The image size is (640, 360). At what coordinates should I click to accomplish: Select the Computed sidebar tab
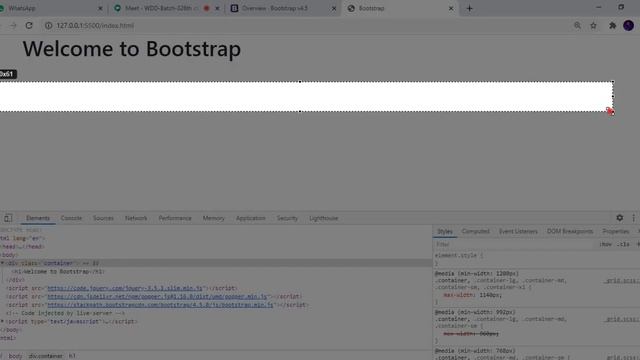476,231
